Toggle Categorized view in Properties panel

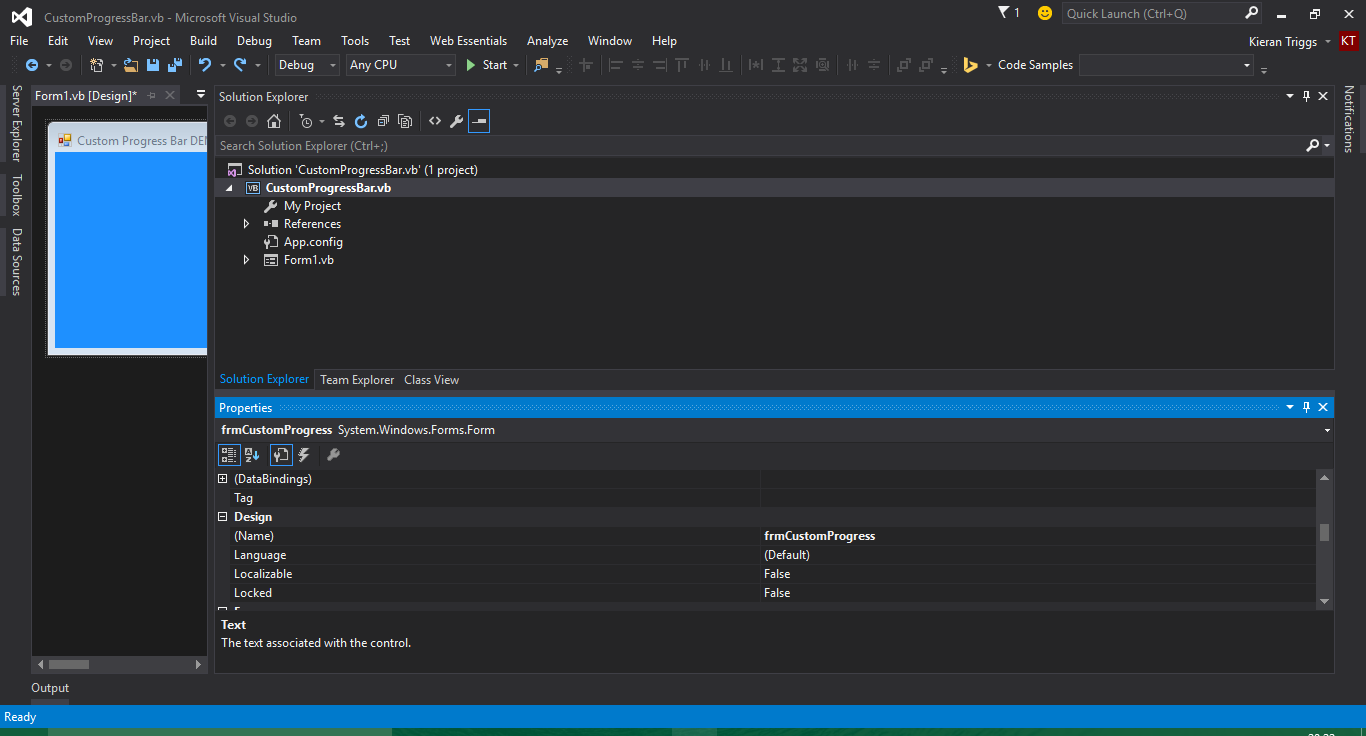click(229, 455)
